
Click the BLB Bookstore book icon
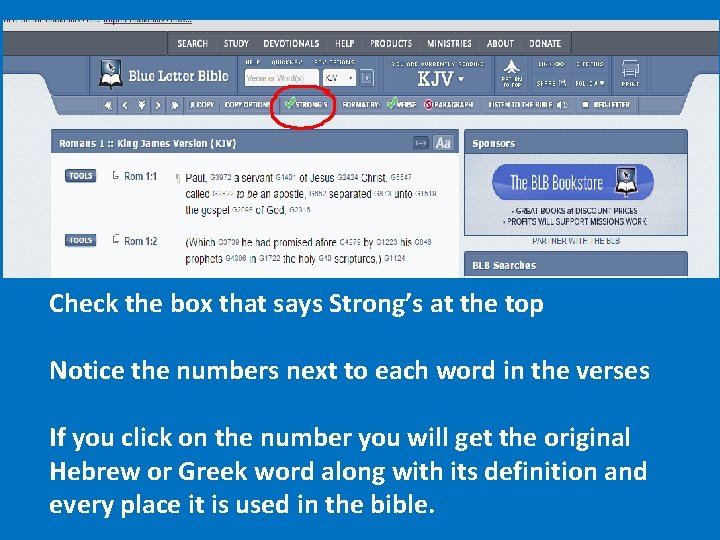coord(627,181)
